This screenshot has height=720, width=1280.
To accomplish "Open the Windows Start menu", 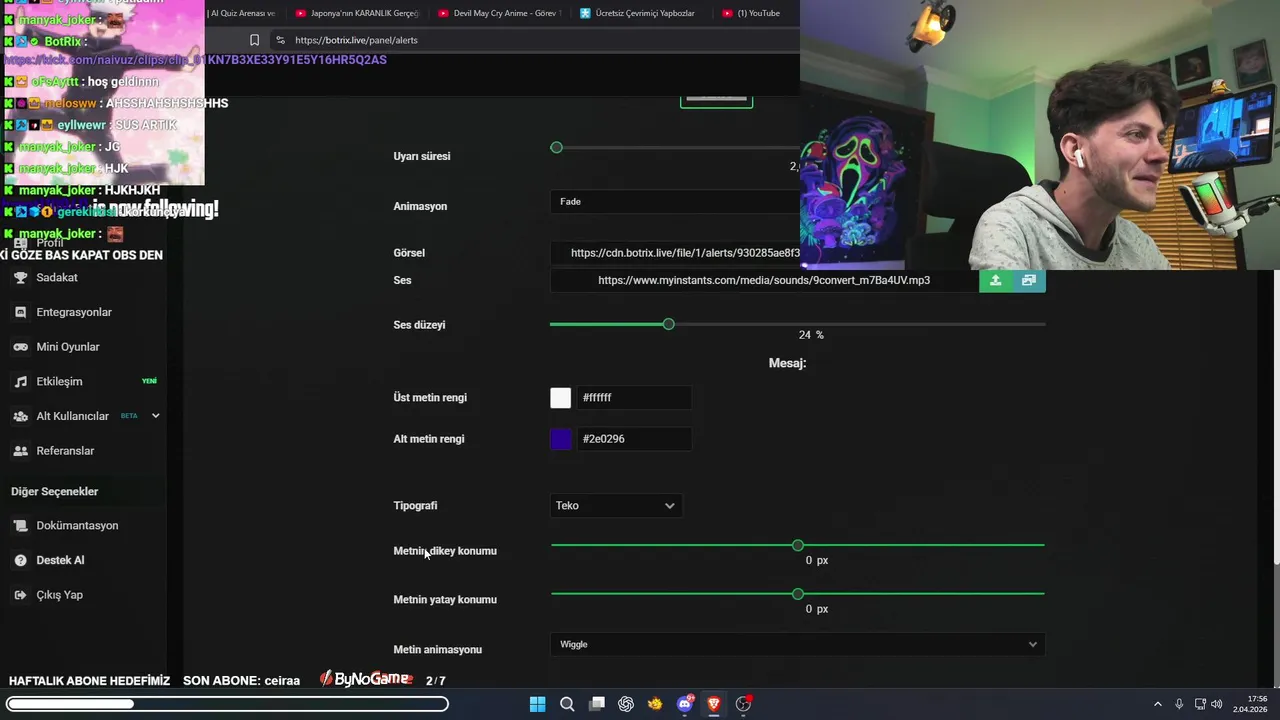I will [x=537, y=704].
